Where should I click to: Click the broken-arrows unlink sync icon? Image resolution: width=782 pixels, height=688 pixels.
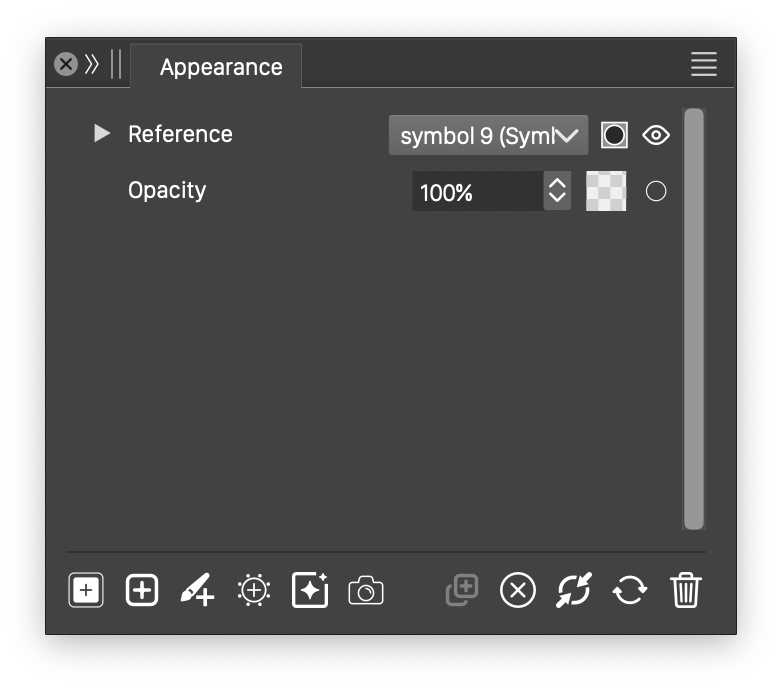click(574, 591)
